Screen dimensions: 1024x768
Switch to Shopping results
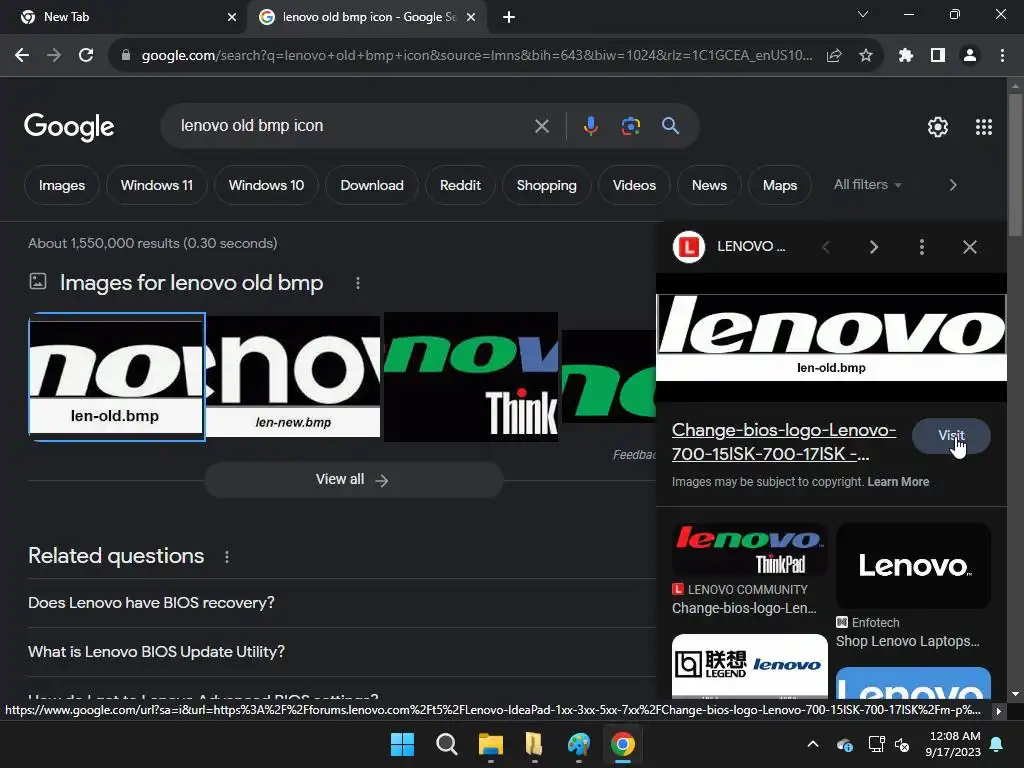point(547,185)
